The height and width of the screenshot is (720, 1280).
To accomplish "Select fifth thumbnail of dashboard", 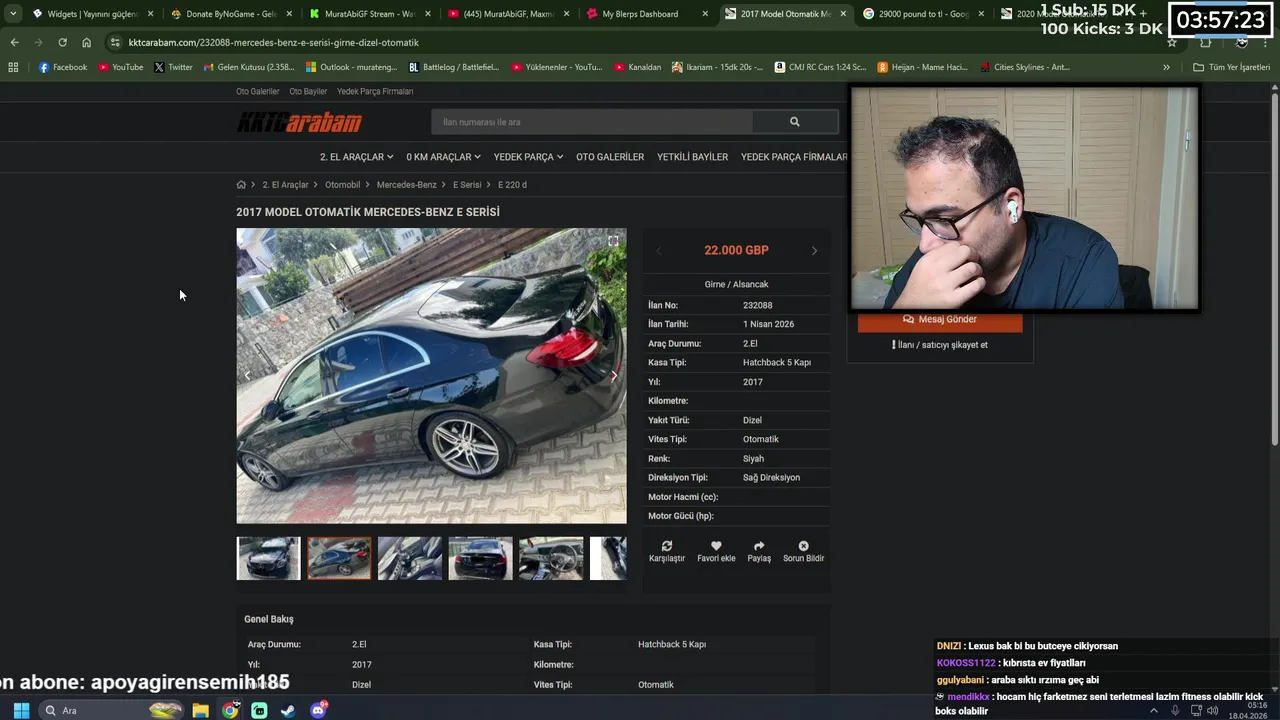I will point(551,559).
